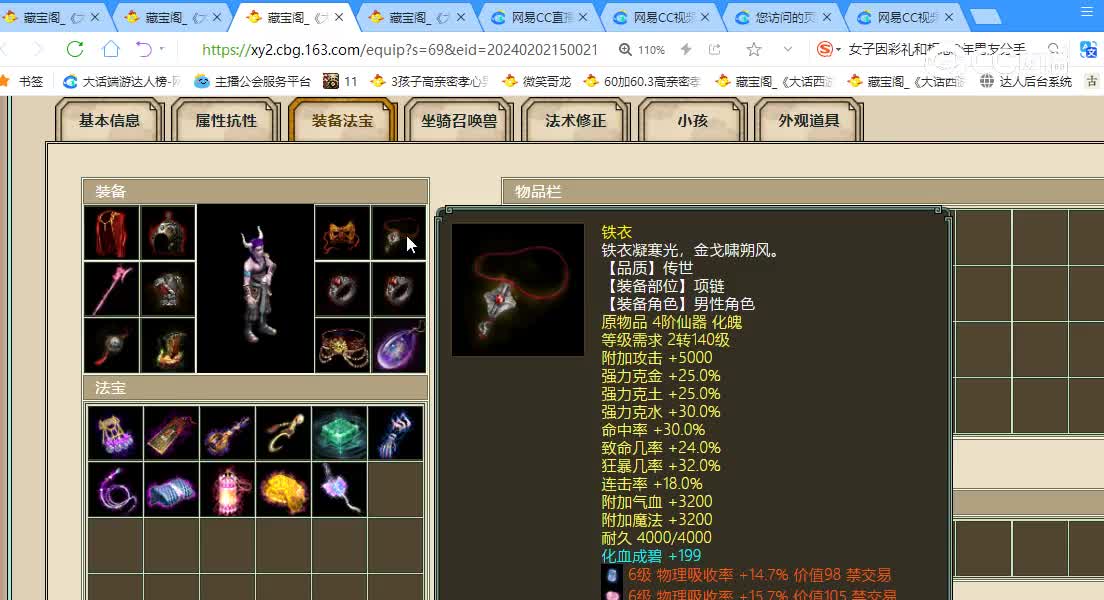Click the blue claw 法宝 icon
Screen dimensions: 1104x600
click(396, 433)
